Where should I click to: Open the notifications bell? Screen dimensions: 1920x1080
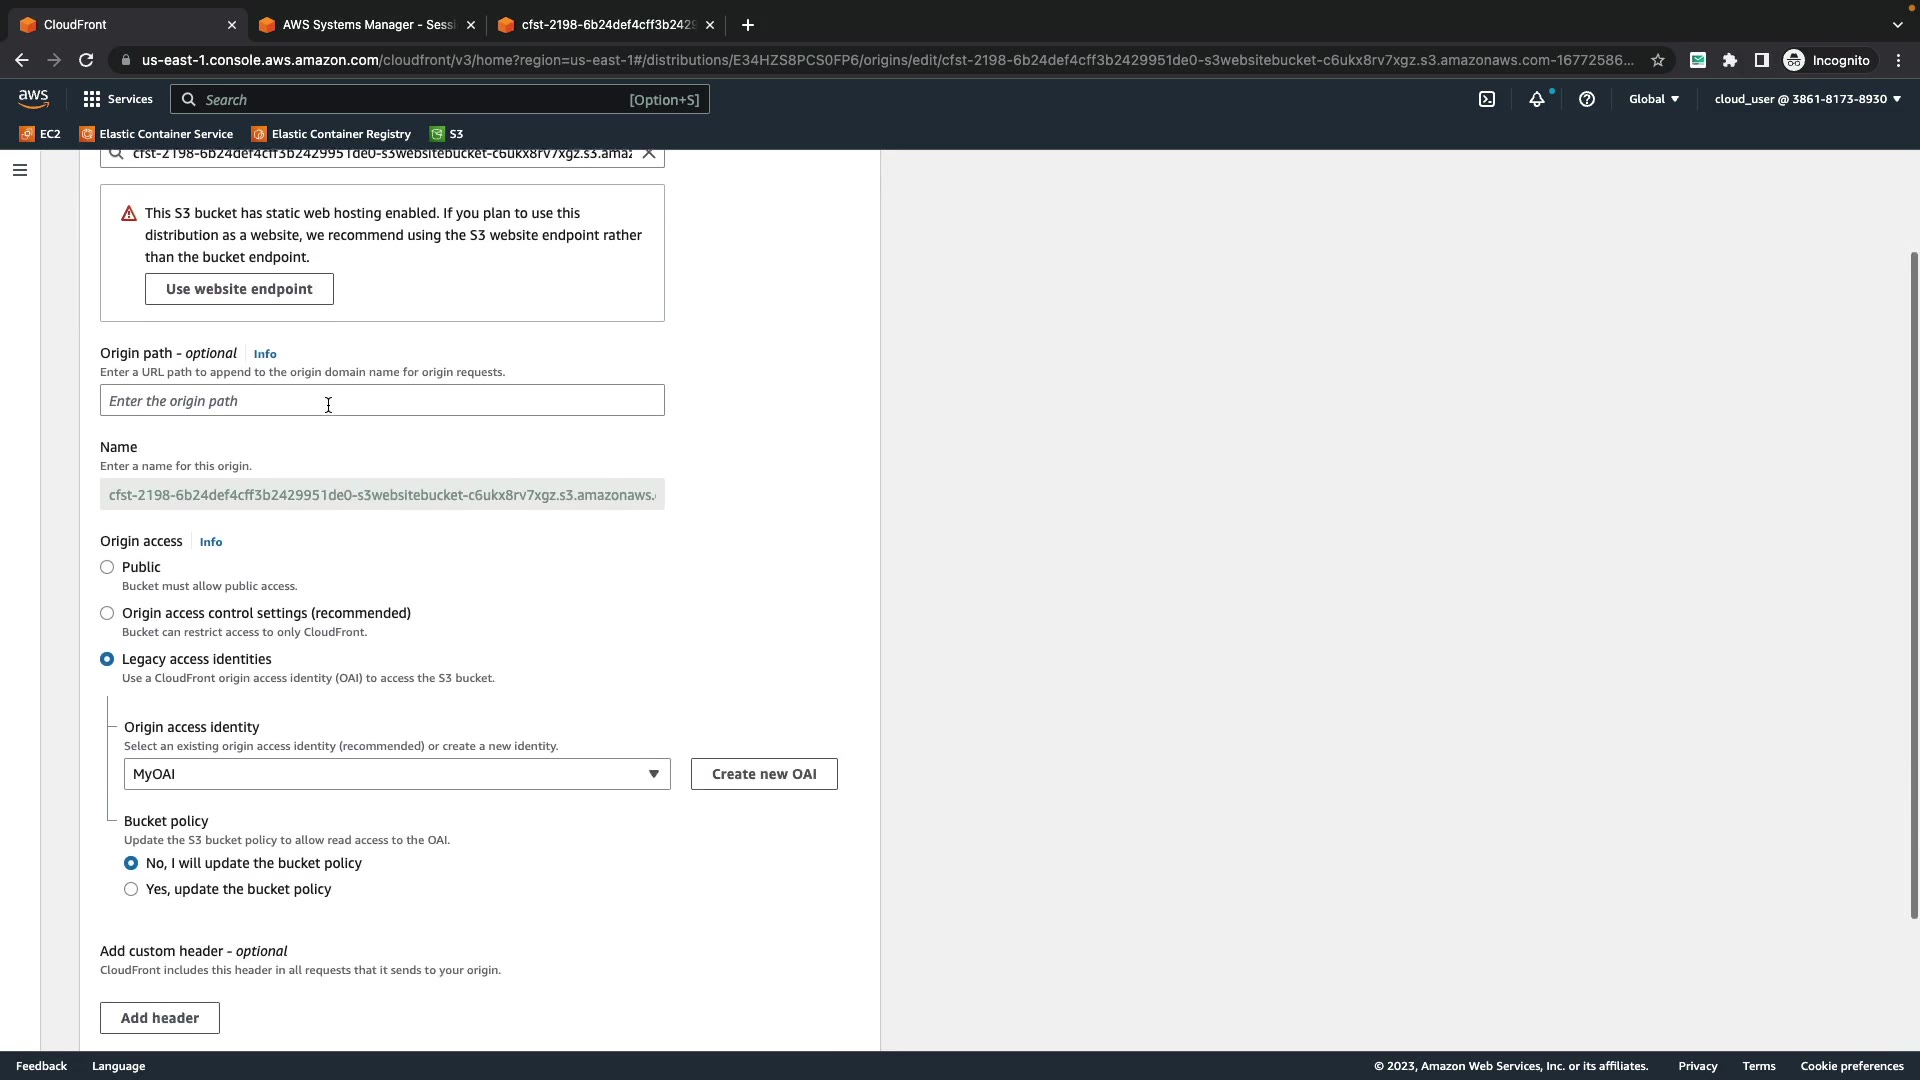click(1537, 99)
